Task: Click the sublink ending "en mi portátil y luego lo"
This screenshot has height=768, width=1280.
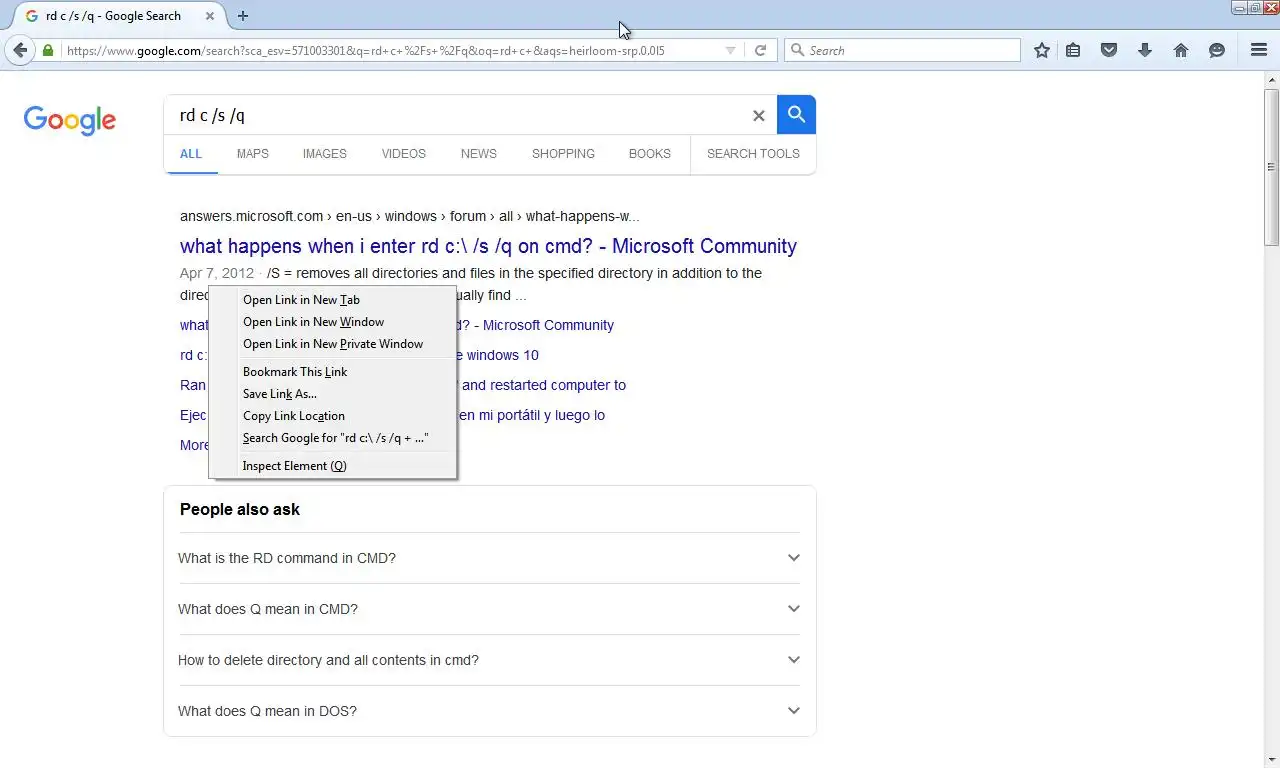Action: pos(531,415)
